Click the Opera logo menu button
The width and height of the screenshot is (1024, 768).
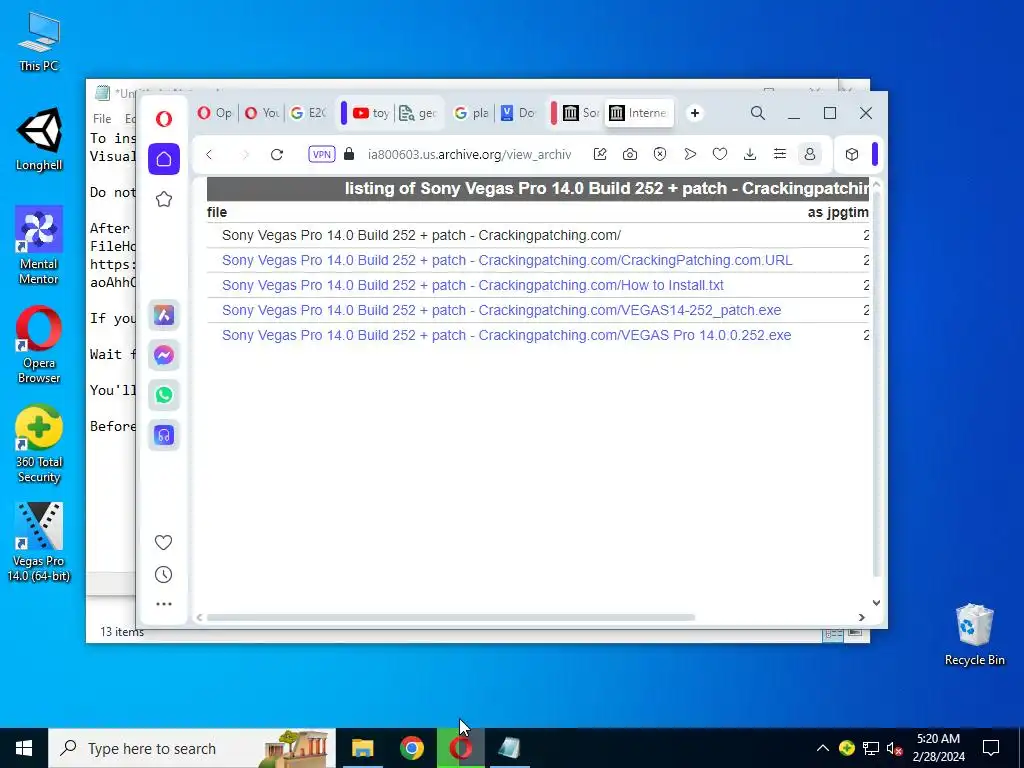pos(164,118)
